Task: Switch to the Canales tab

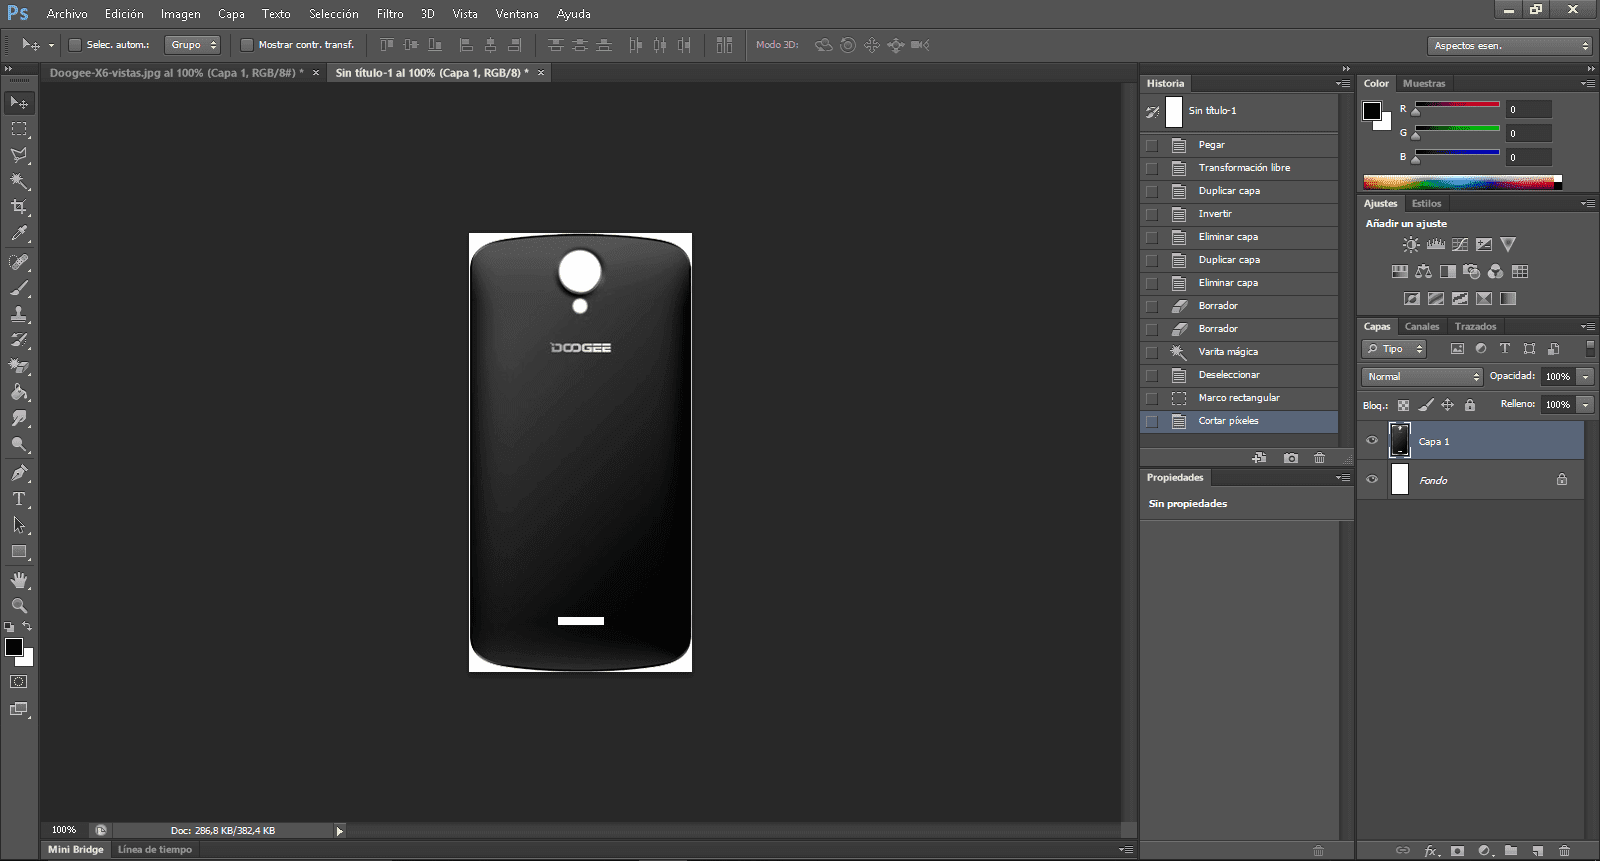Action: pos(1422,327)
